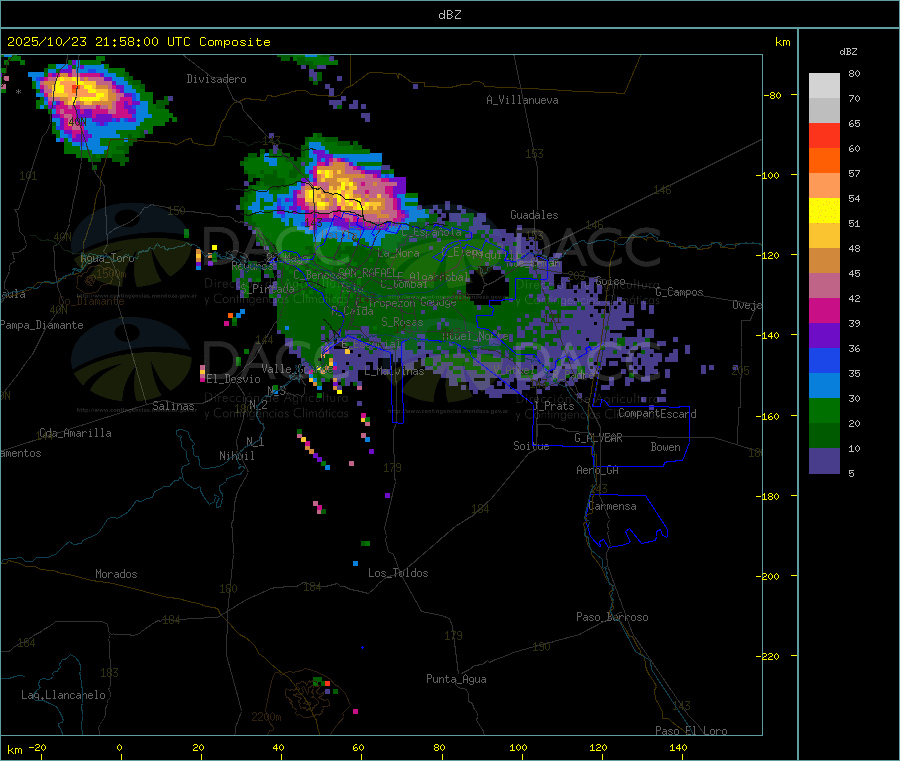Select the magenta 42 dBZ legend swatch
This screenshot has width=900, height=761.
click(x=824, y=310)
